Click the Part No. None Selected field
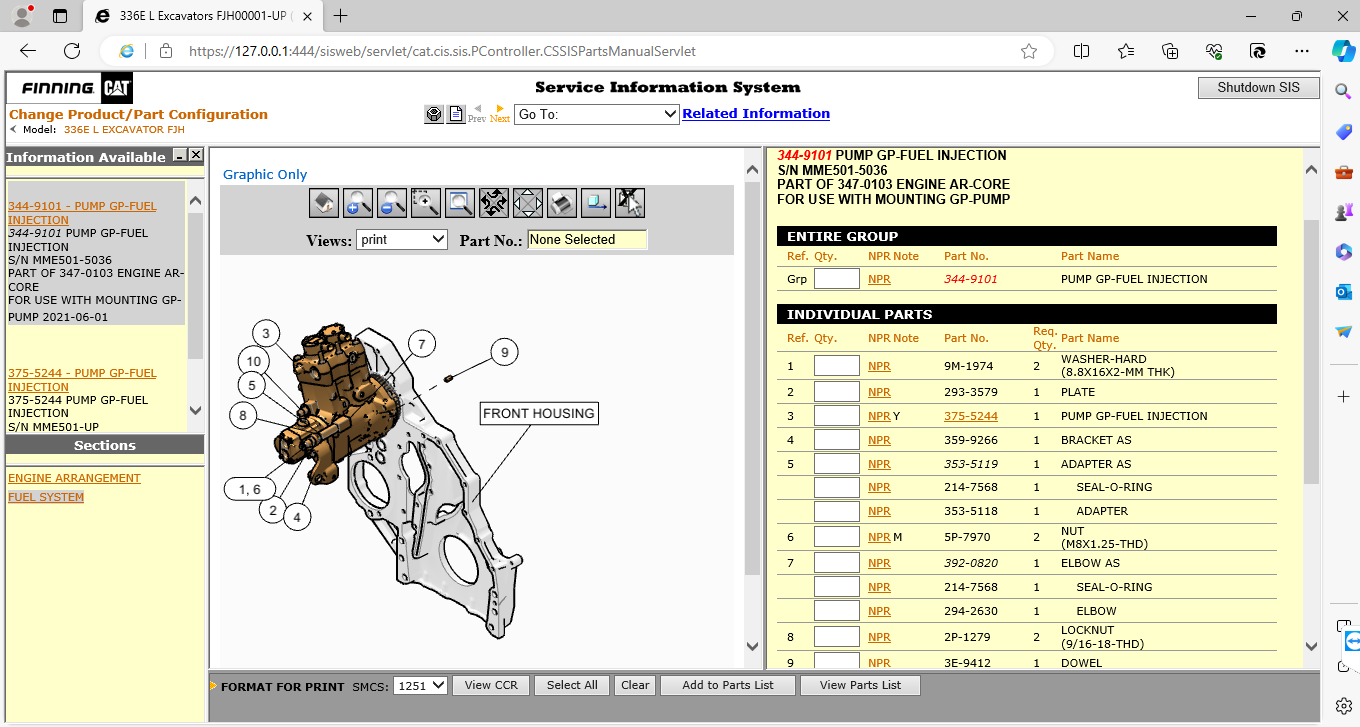This screenshot has width=1360, height=727. (x=587, y=240)
